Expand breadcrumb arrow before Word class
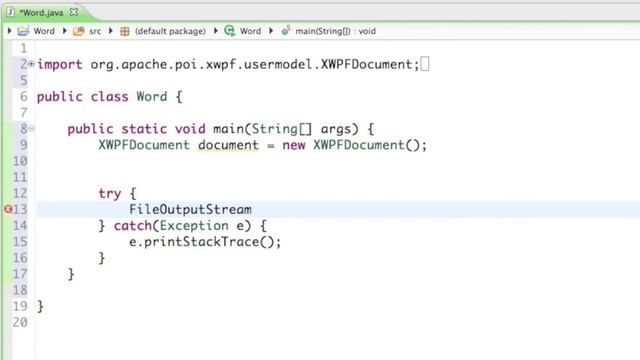The width and height of the screenshot is (640, 360). pyautogui.click(x=216, y=31)
